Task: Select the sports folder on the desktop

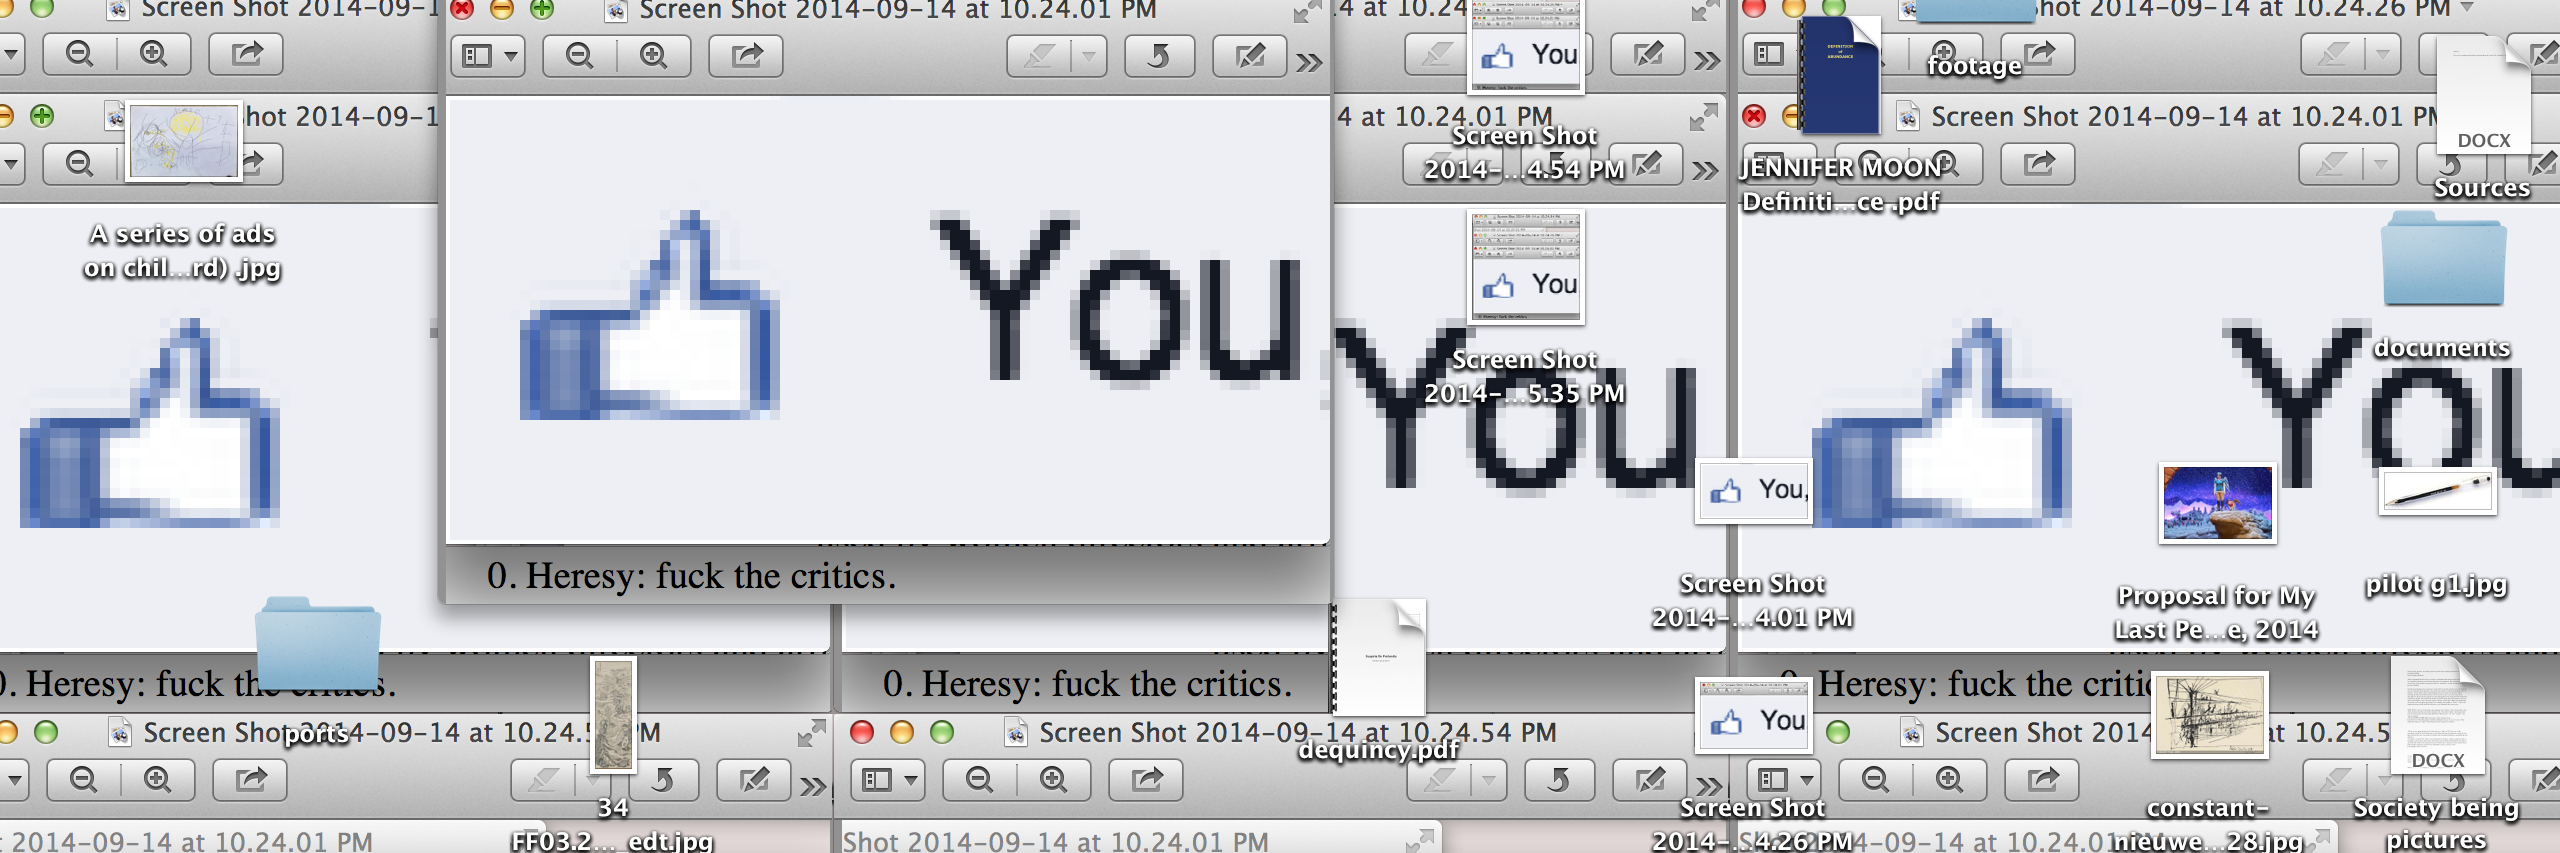Action: pyautogui.click(x=318, y=643)
